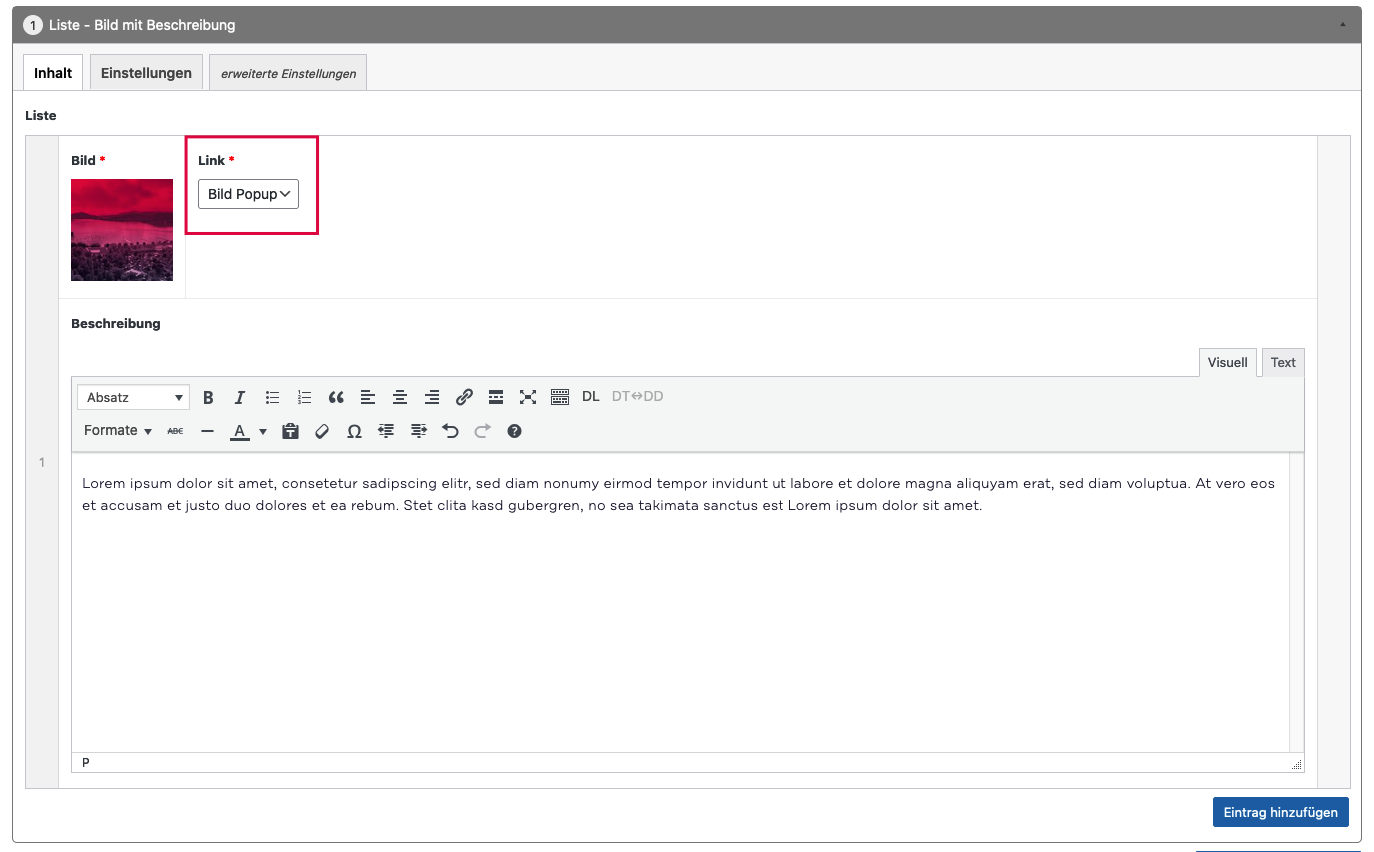Open the text color picker arrow
The height and width of the screenshot is (852, 1374).
coord(263,431)
